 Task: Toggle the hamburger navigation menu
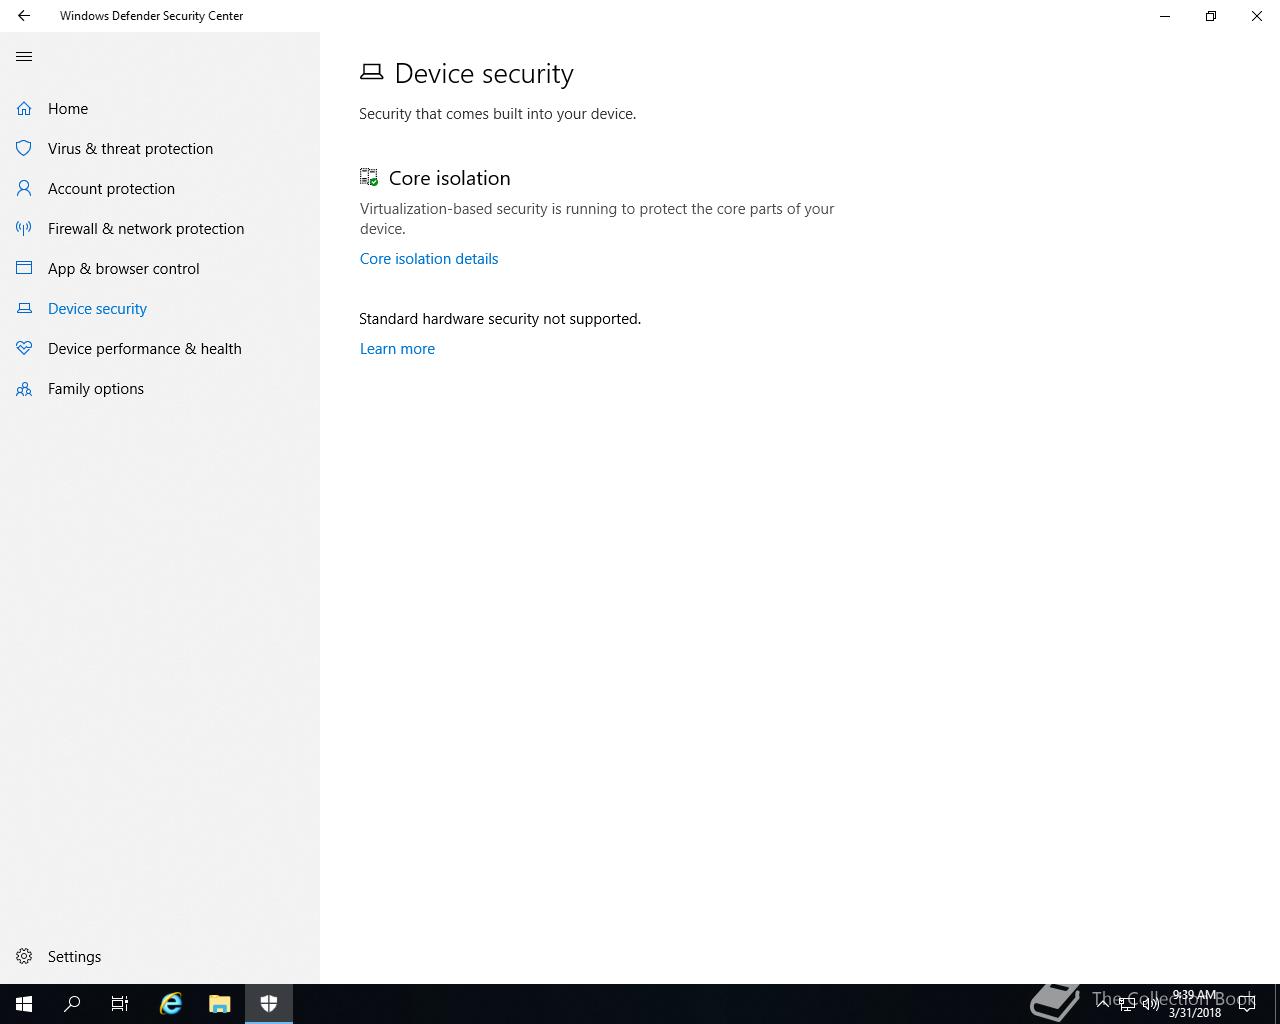[24, 57]
